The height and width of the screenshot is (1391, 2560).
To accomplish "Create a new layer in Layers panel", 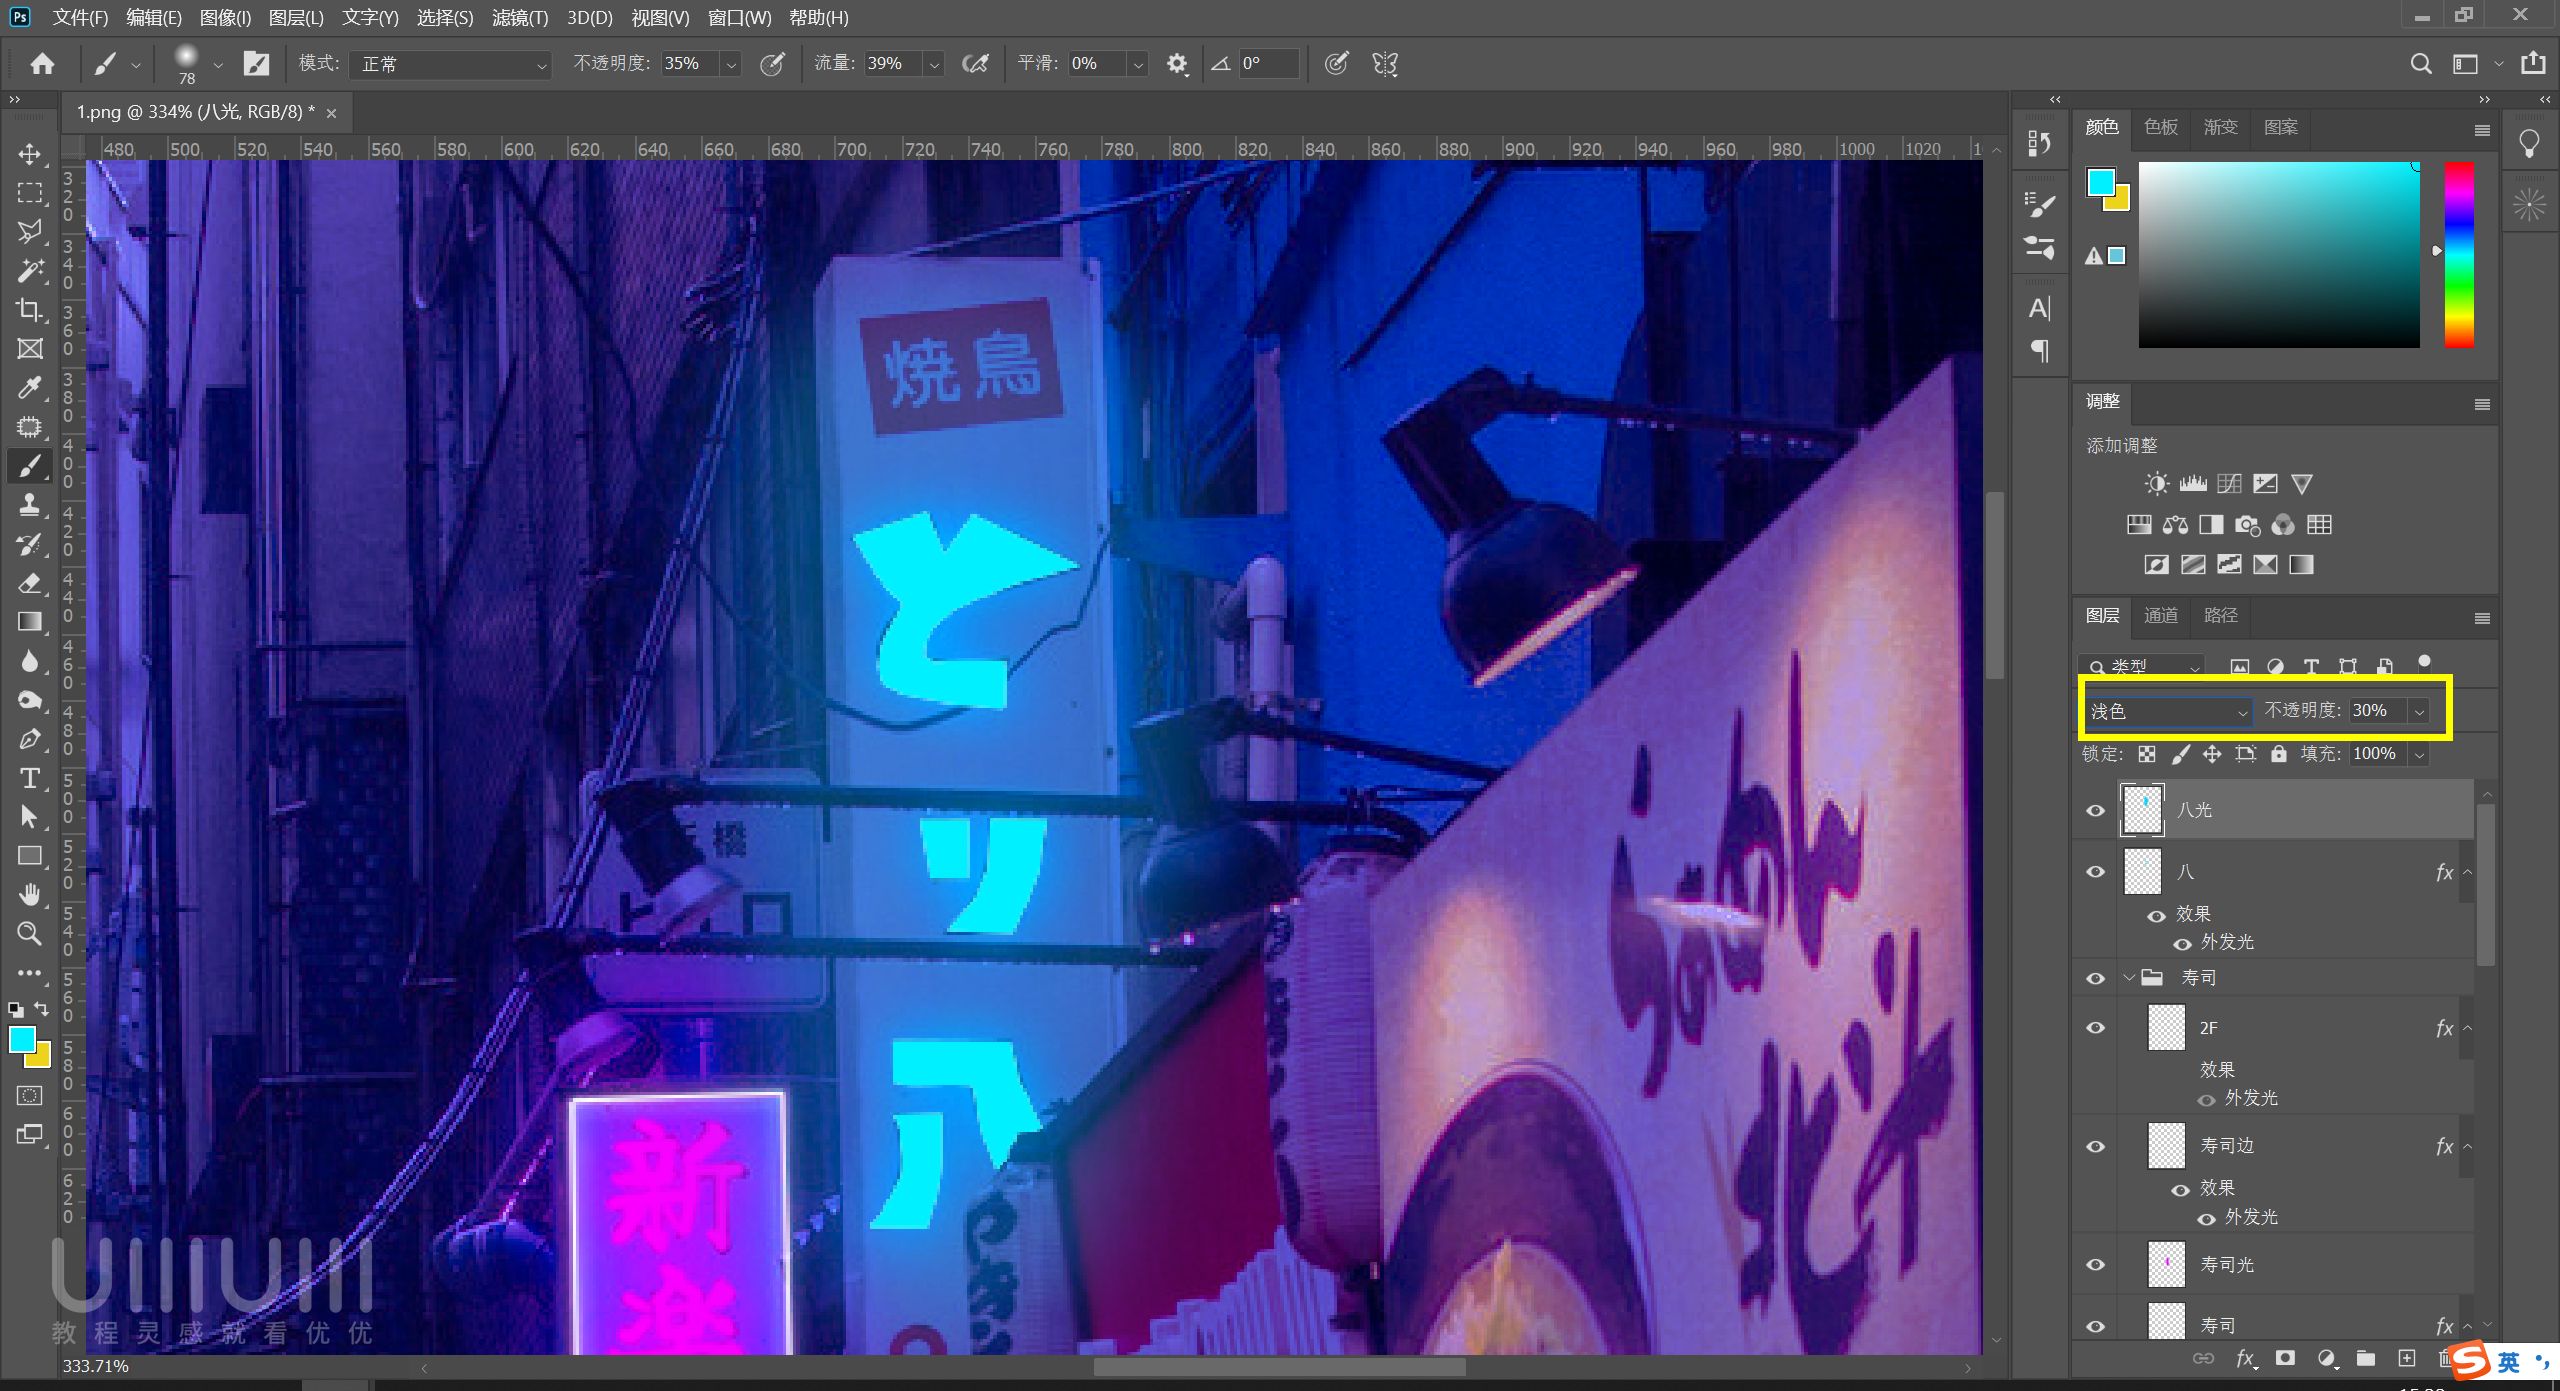I will tap(2406, 1358).
